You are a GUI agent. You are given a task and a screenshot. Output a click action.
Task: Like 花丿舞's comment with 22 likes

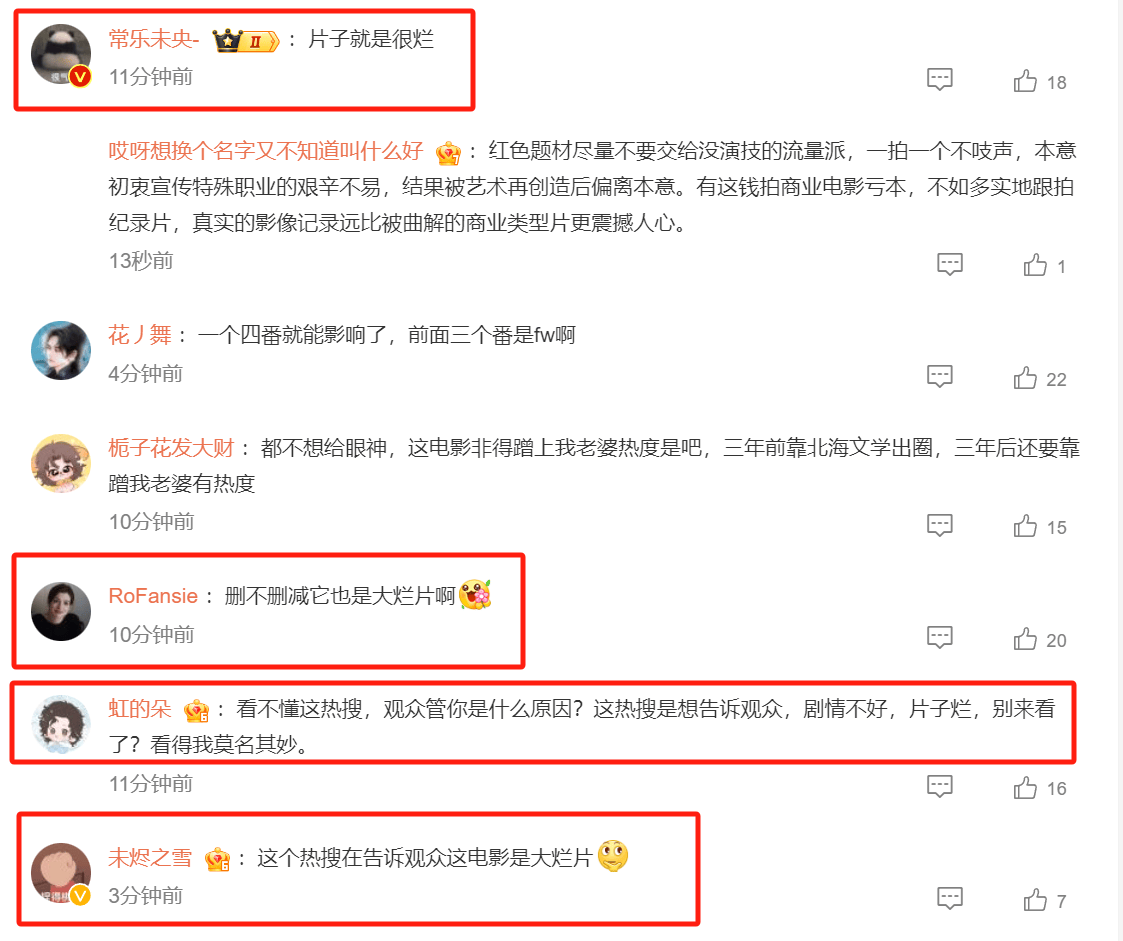(1025, 377)
